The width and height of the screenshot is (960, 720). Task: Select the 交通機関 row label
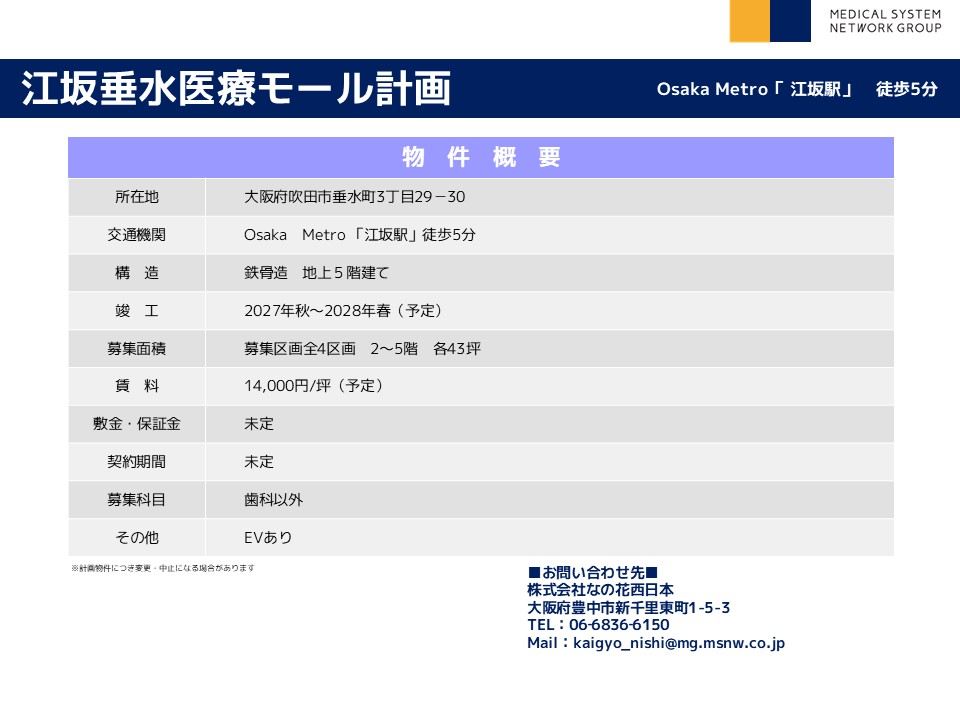tap(137, 235)
